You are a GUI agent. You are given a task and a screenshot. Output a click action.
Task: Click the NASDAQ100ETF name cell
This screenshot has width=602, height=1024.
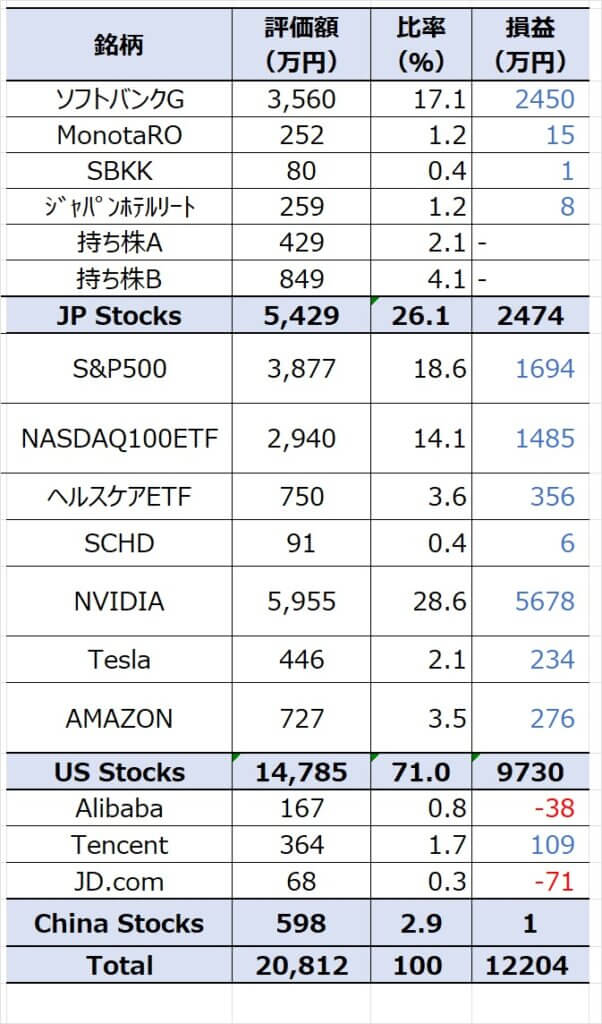pyautogui.click(x=117, y=438)
